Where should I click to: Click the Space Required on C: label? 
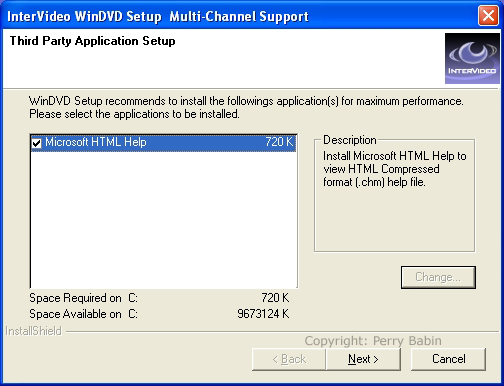point(83,298)
